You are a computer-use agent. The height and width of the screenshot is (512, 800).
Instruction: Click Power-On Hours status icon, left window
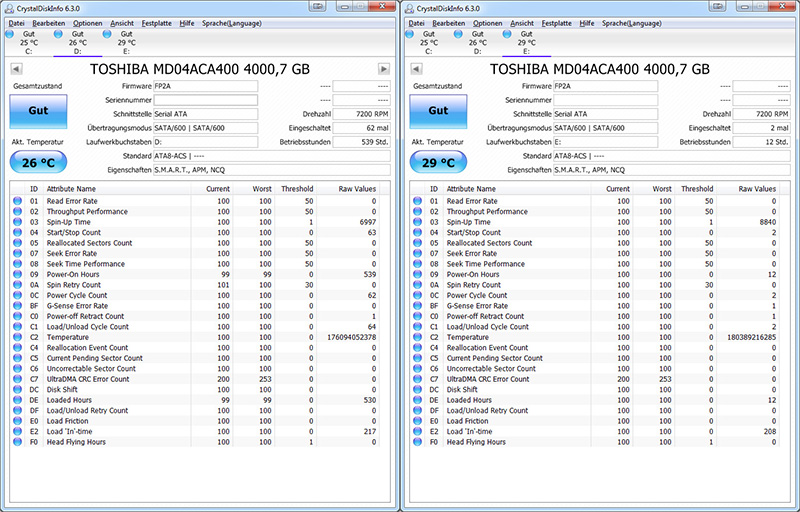[18, 274]
